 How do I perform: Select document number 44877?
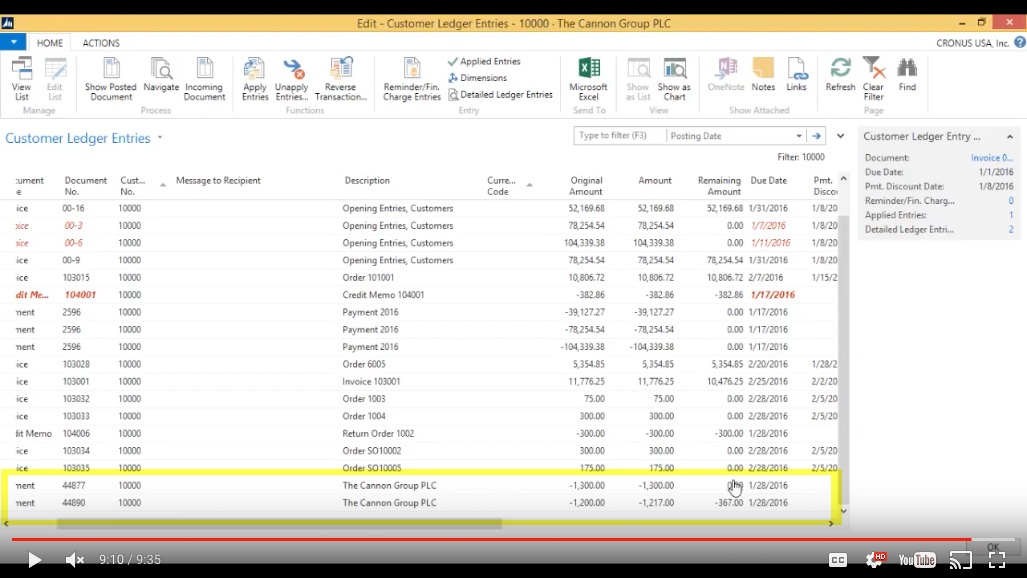tap(73, 486)
